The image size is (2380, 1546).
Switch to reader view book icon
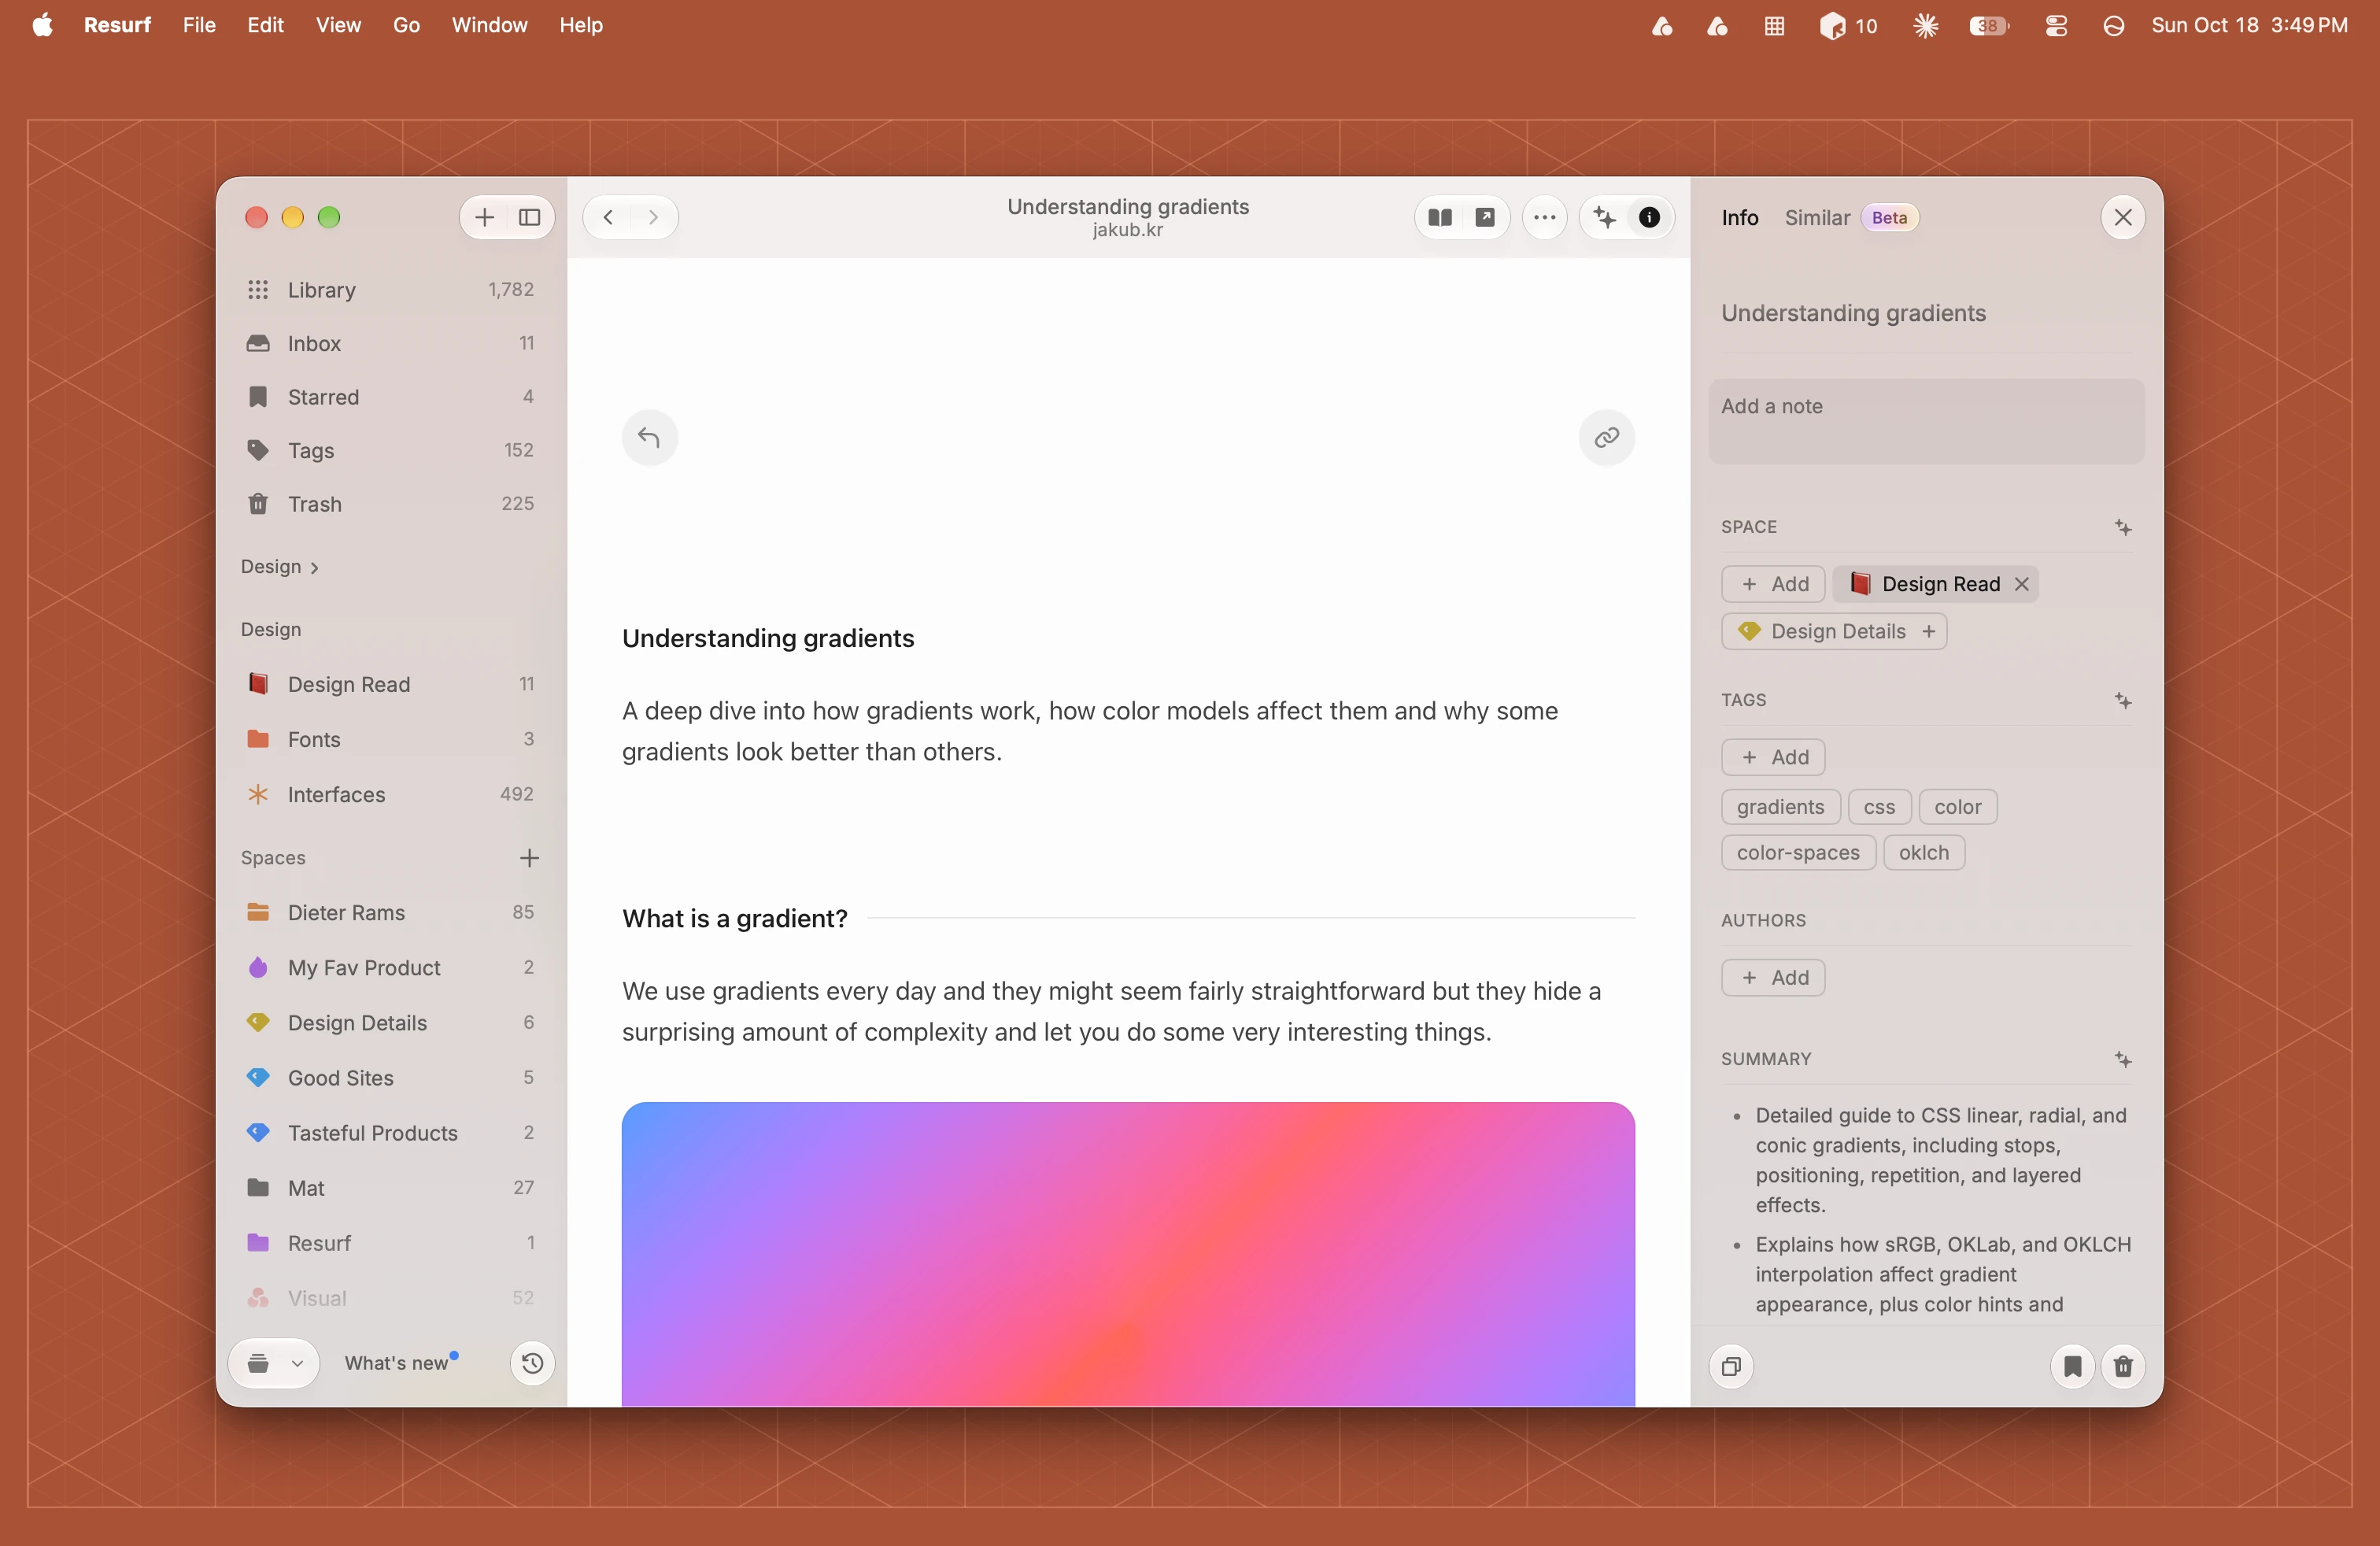(1440, 217)
